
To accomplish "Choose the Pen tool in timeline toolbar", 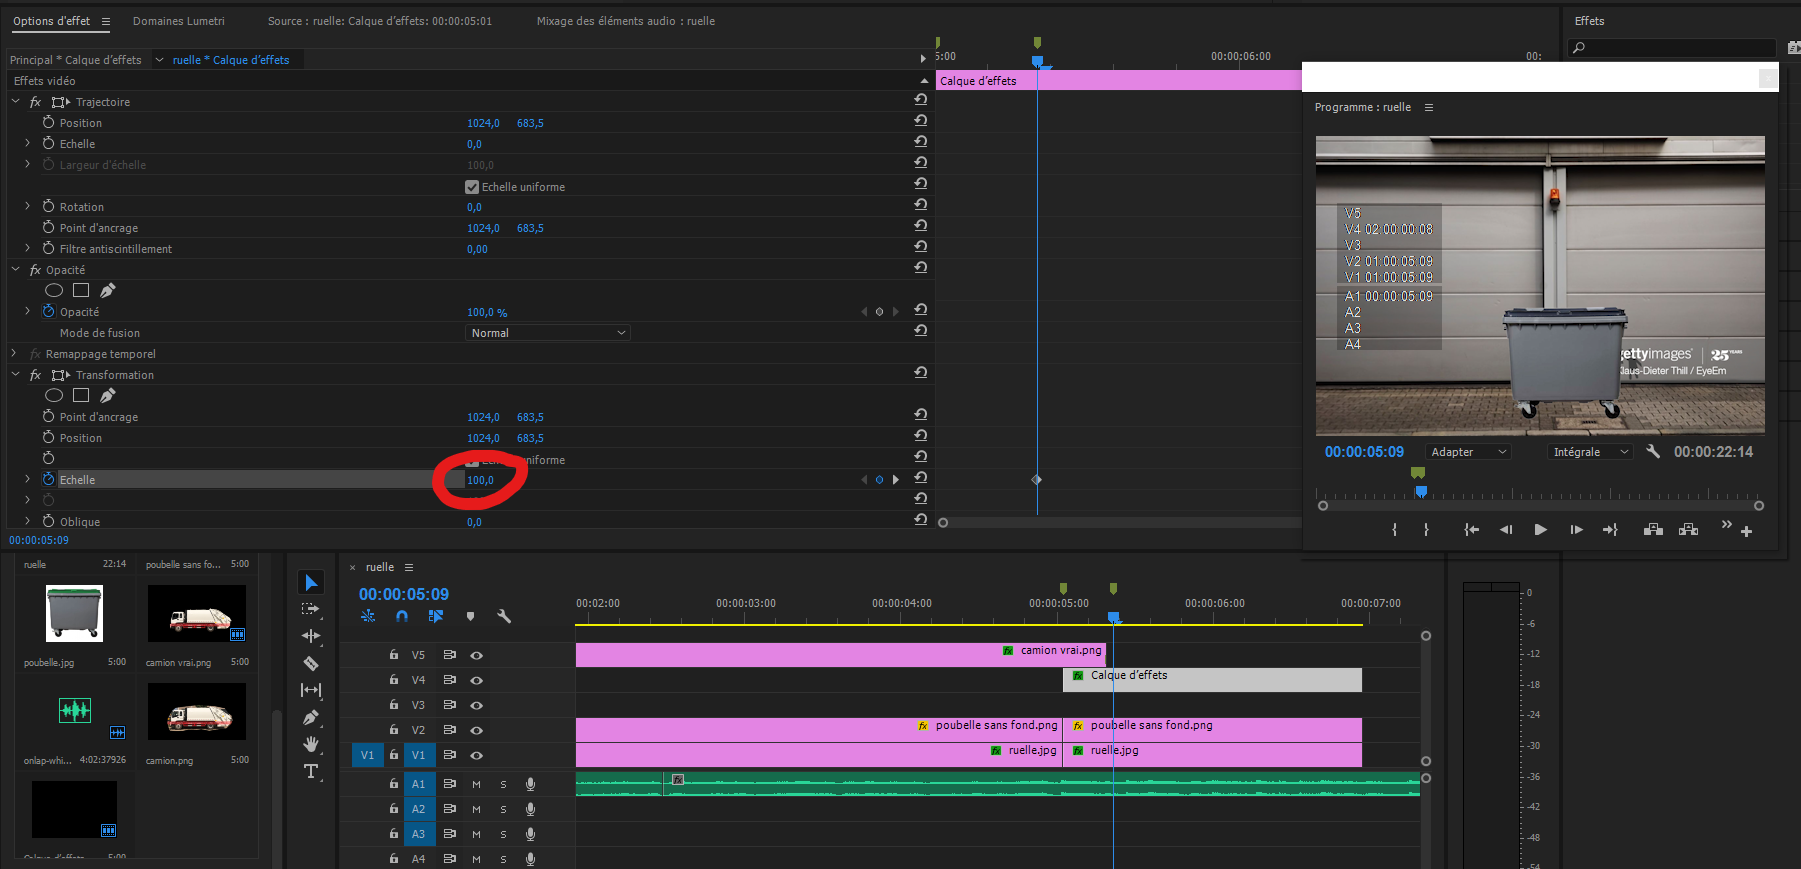I will [x=311, y=717].
